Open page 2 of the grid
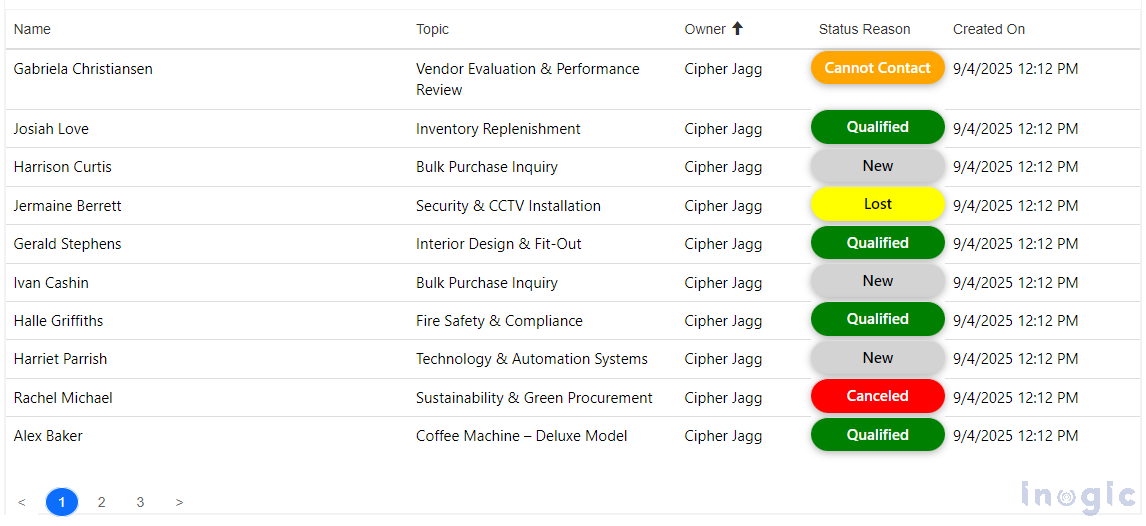Image resolution: width=1146 pixels, height=526 pixels. 101,502
